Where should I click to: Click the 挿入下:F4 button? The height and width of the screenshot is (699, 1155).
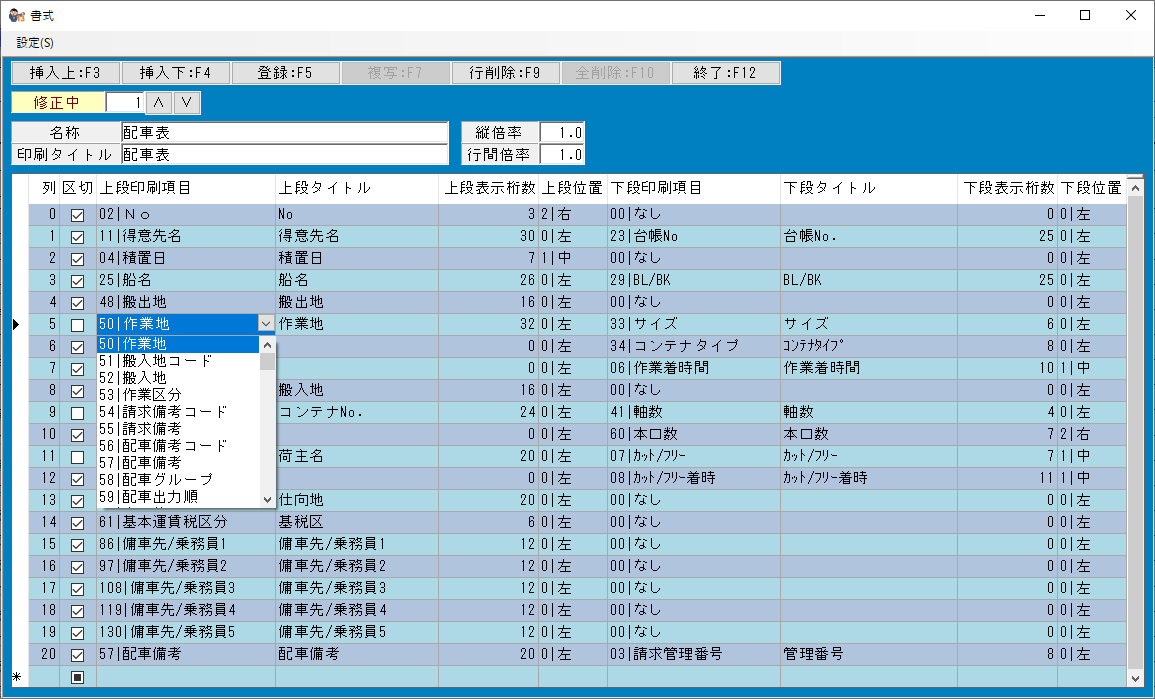coord(175,73)
